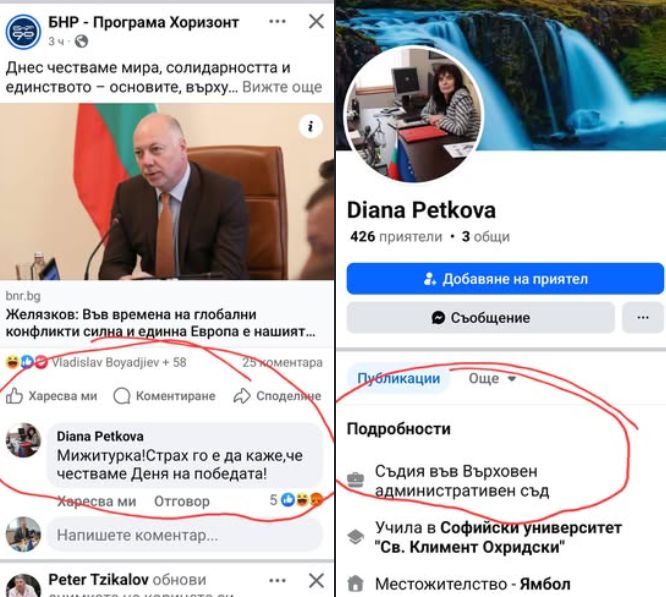Open the three-dot menu on the БНР post
Image resolution: width=666 pixels, height=597 pixels.
click(277, 21)
